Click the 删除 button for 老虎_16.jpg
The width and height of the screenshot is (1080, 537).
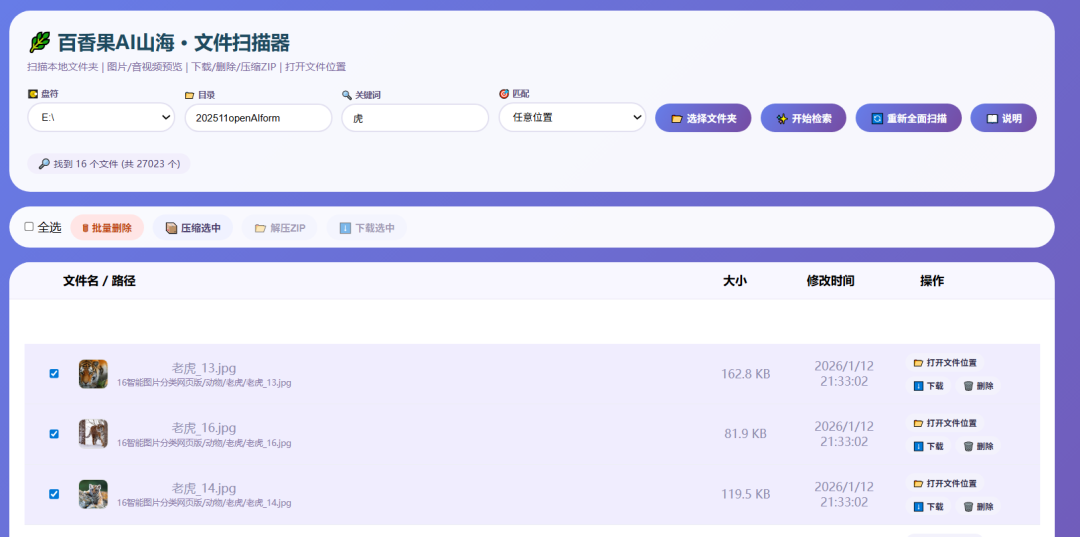click(978, 446)
